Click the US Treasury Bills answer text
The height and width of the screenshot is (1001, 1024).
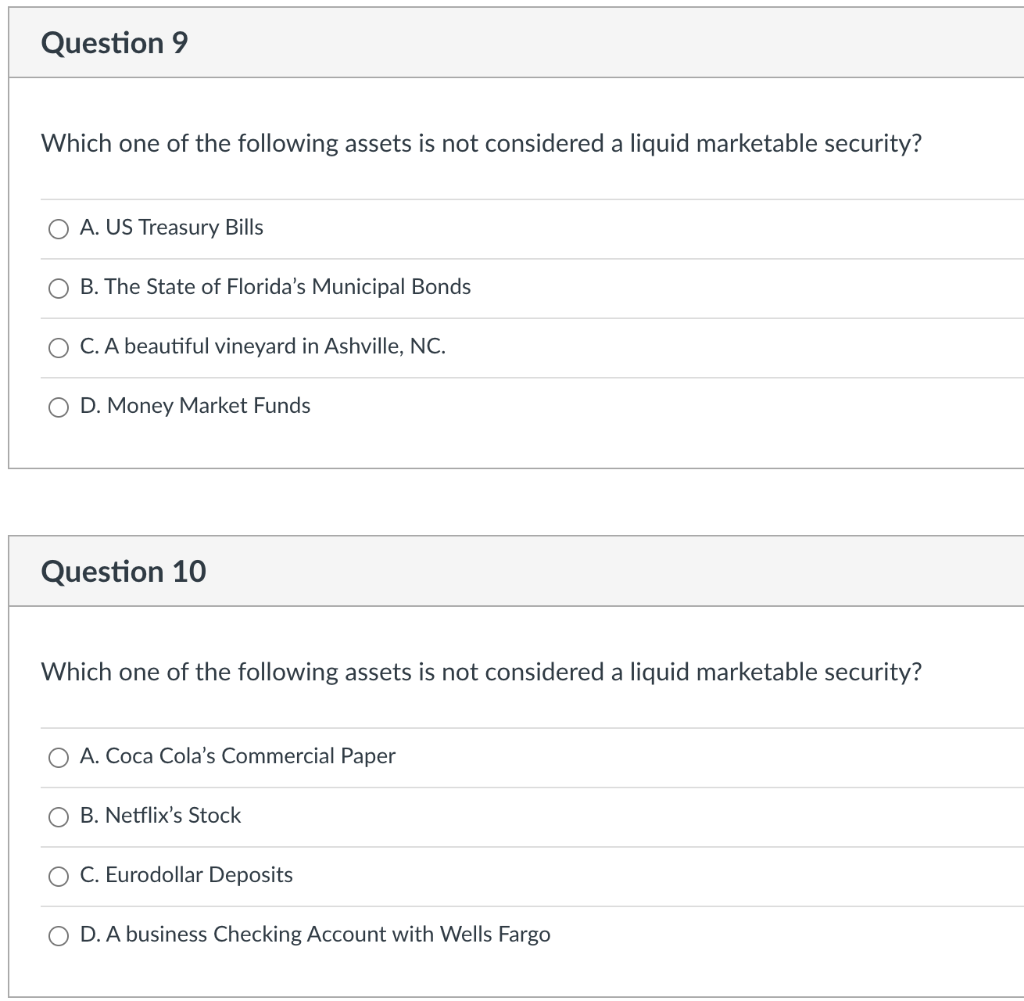tap(170, 228)
